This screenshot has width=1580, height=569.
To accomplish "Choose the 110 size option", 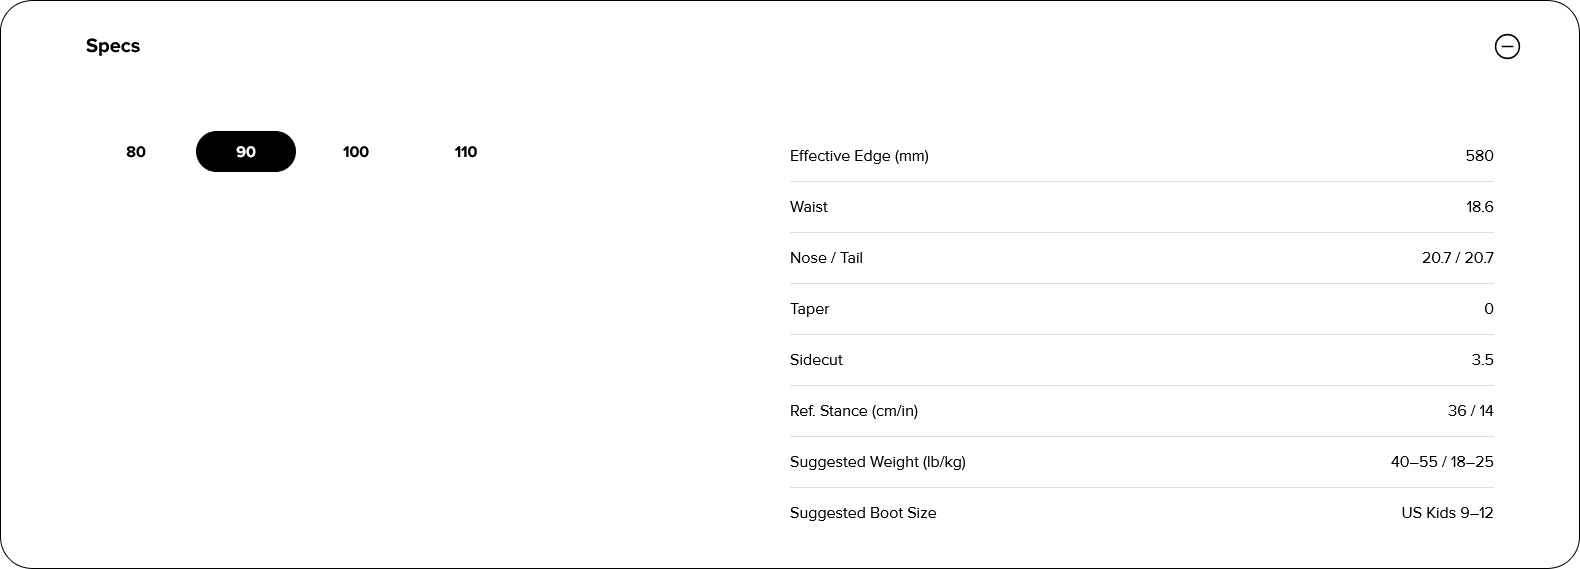I will [x=466, y=152].
